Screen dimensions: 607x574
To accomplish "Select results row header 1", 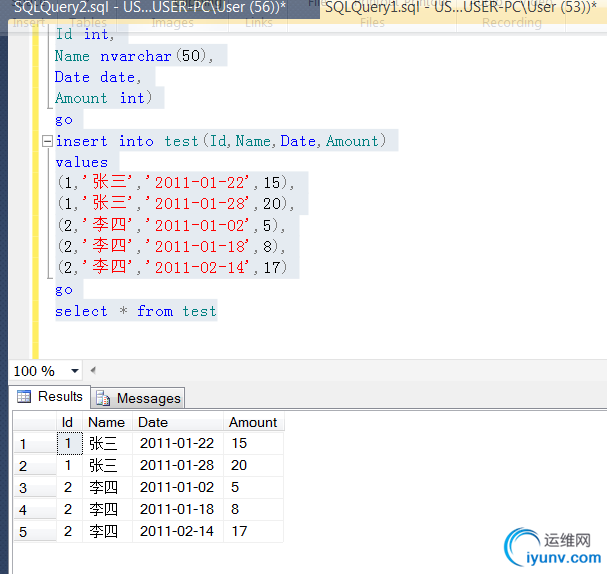I will [35, 444].
